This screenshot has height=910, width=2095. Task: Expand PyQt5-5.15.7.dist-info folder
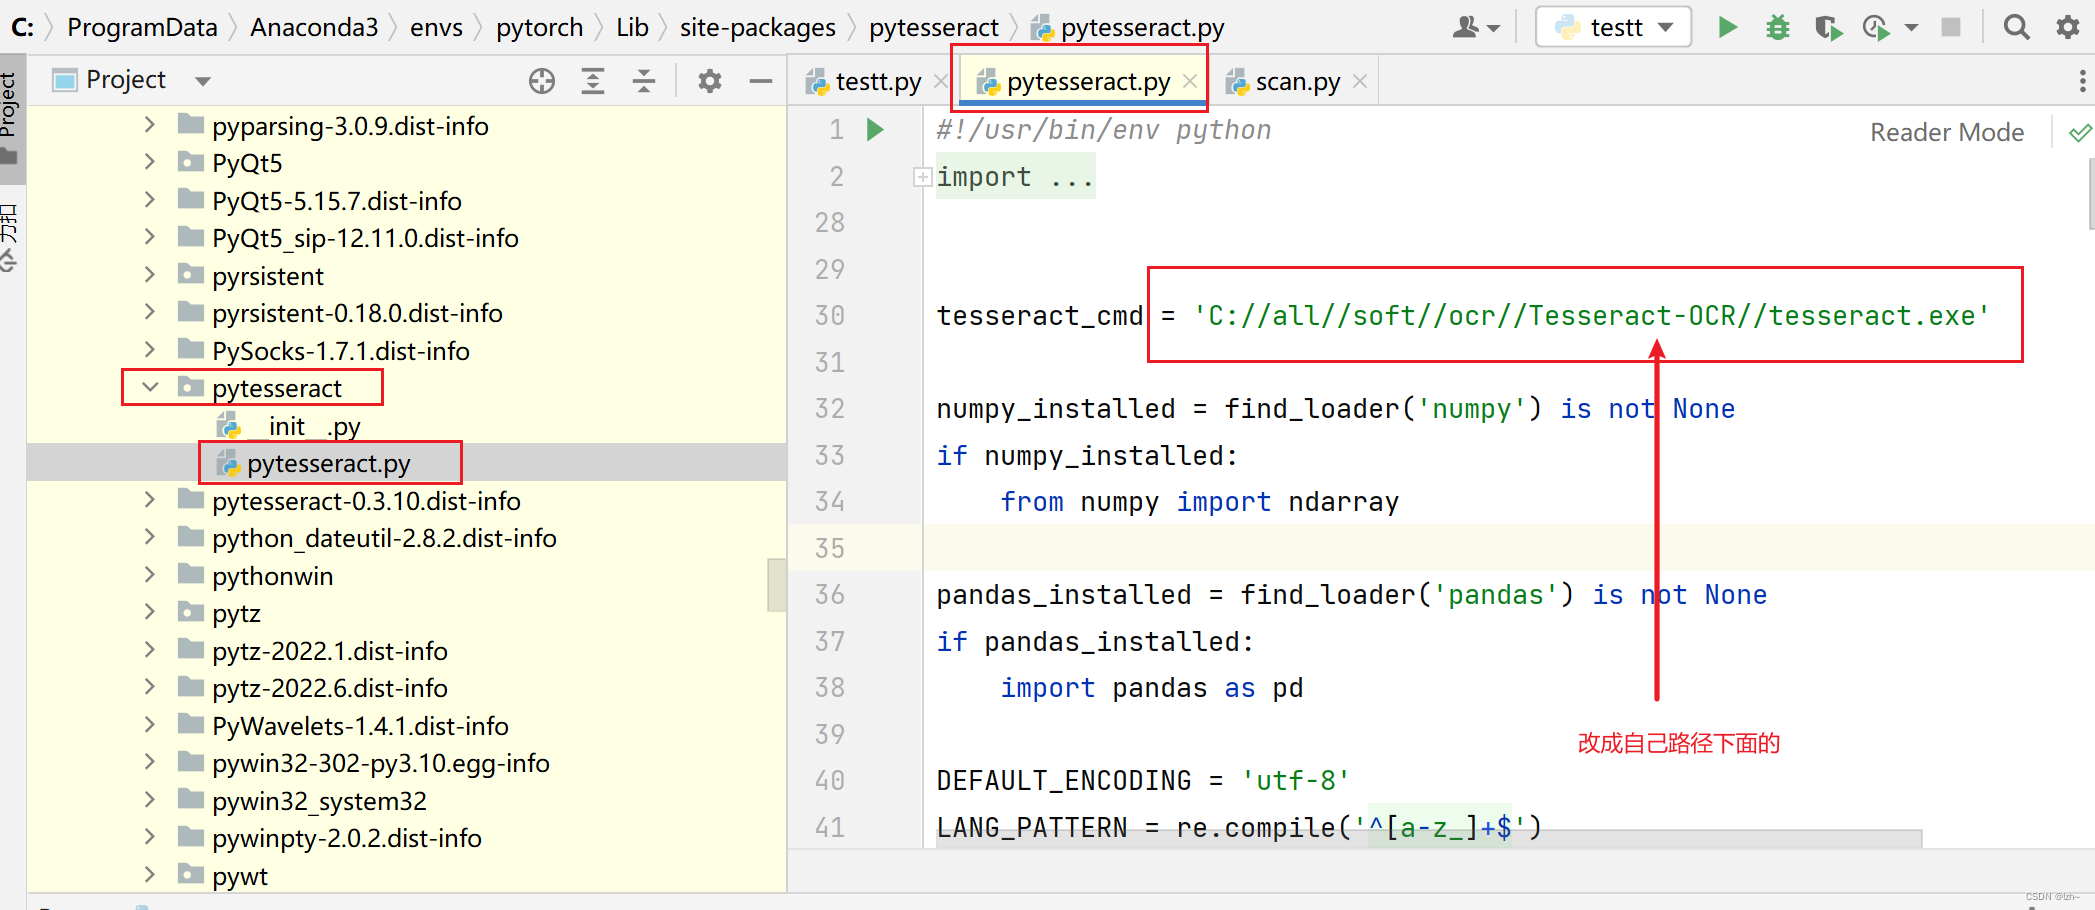point(150,200)
